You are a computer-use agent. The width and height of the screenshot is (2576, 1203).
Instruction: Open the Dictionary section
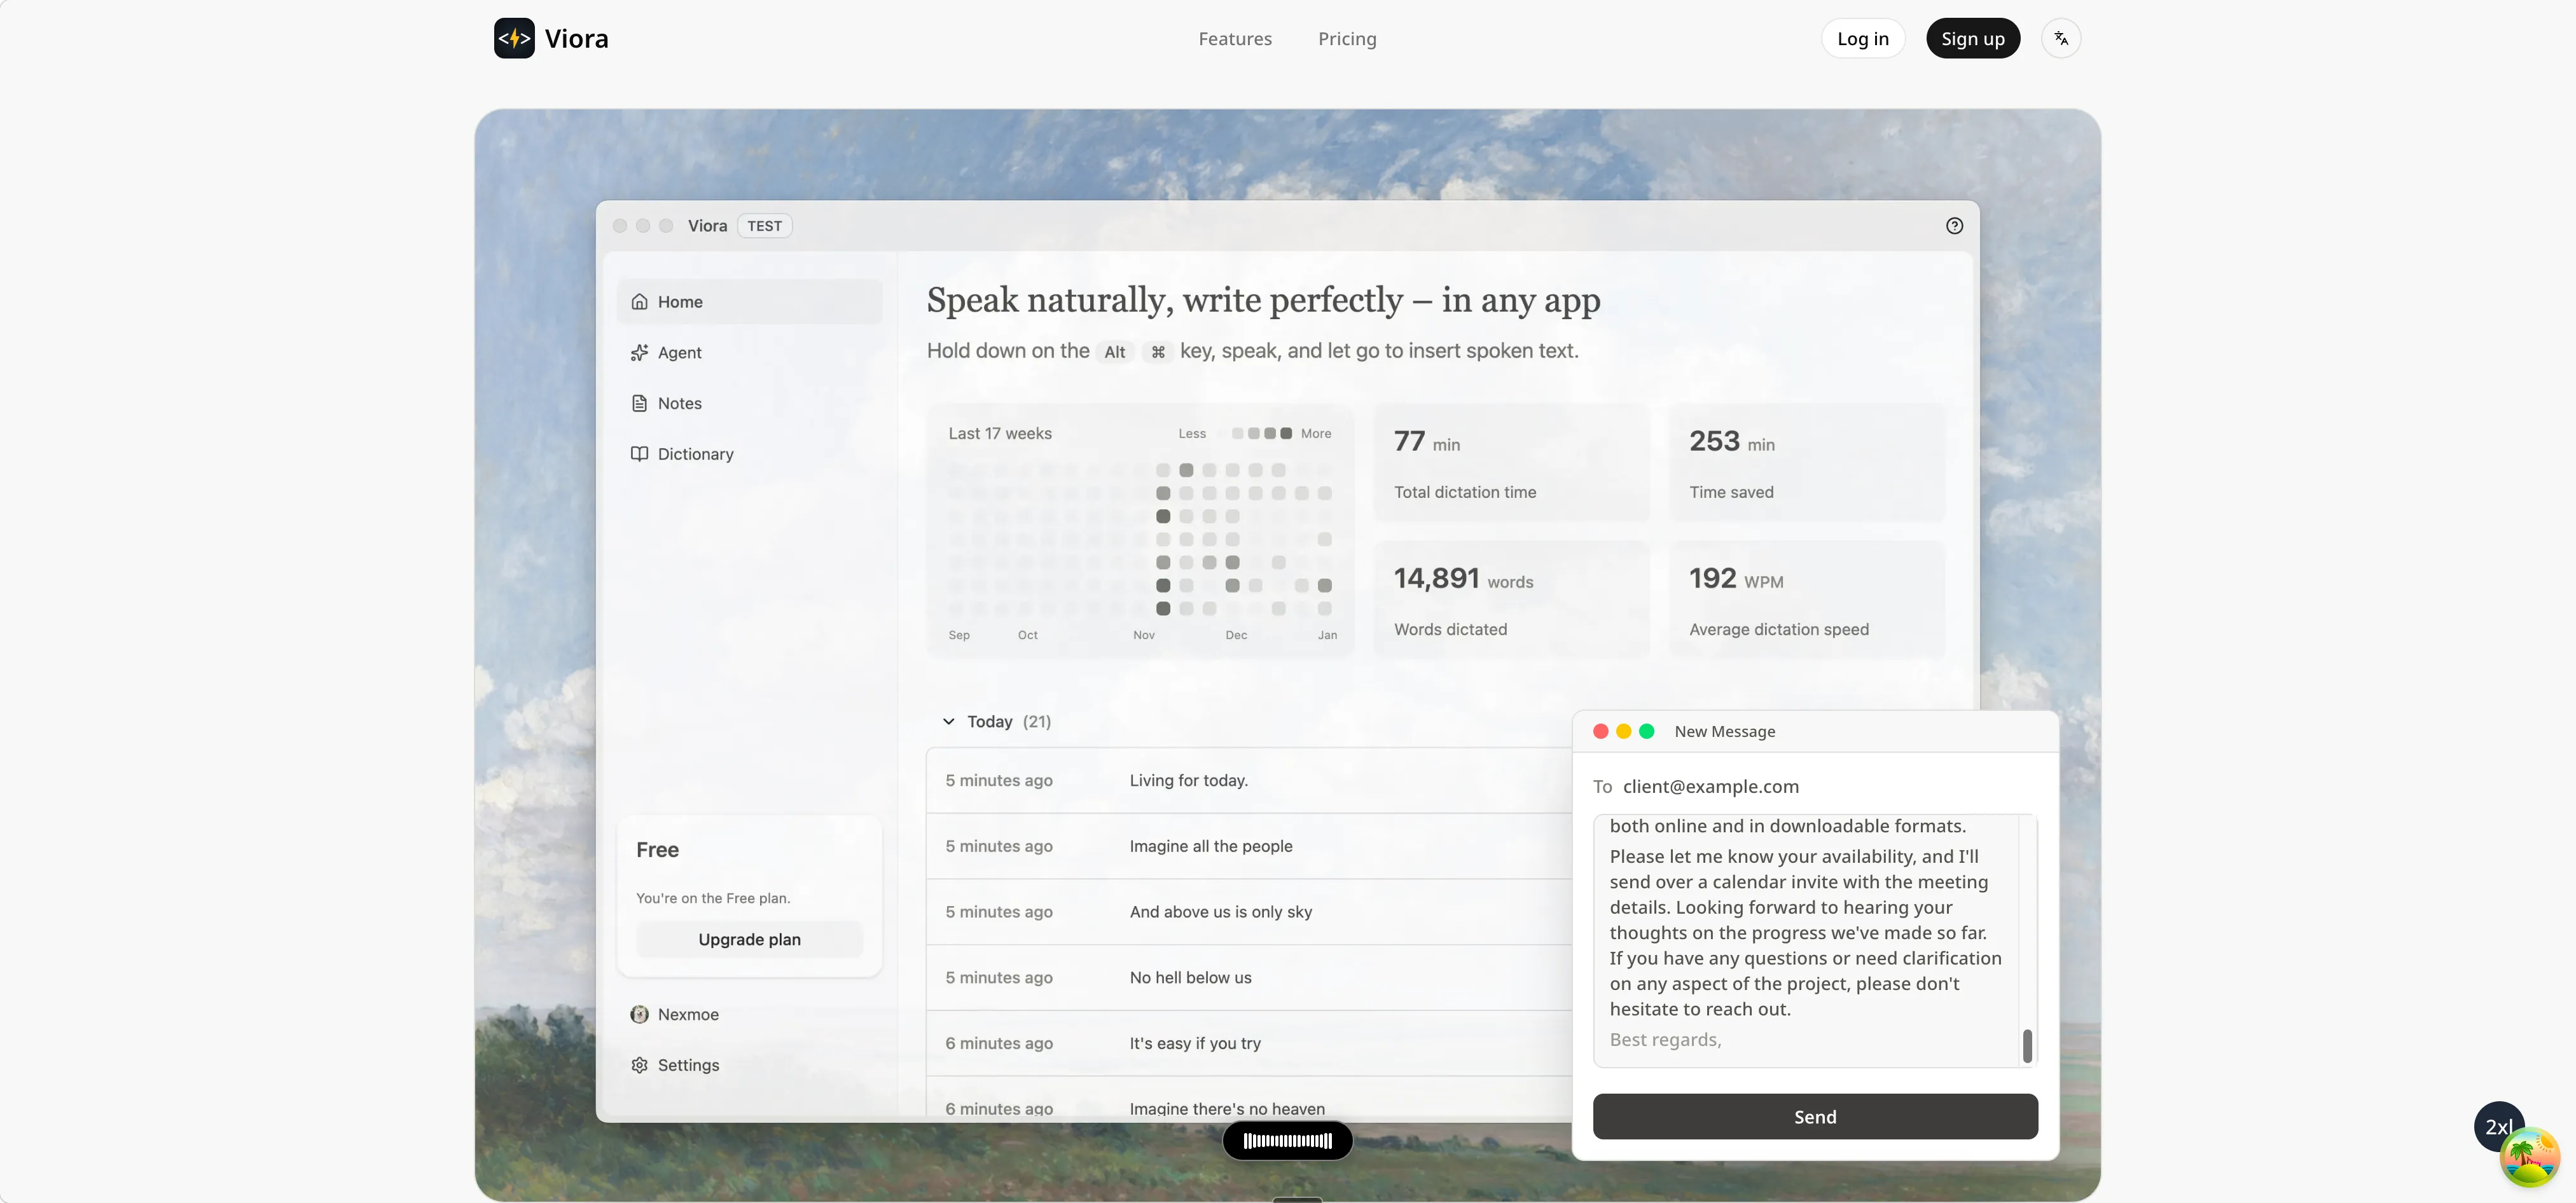coord(694,453)
